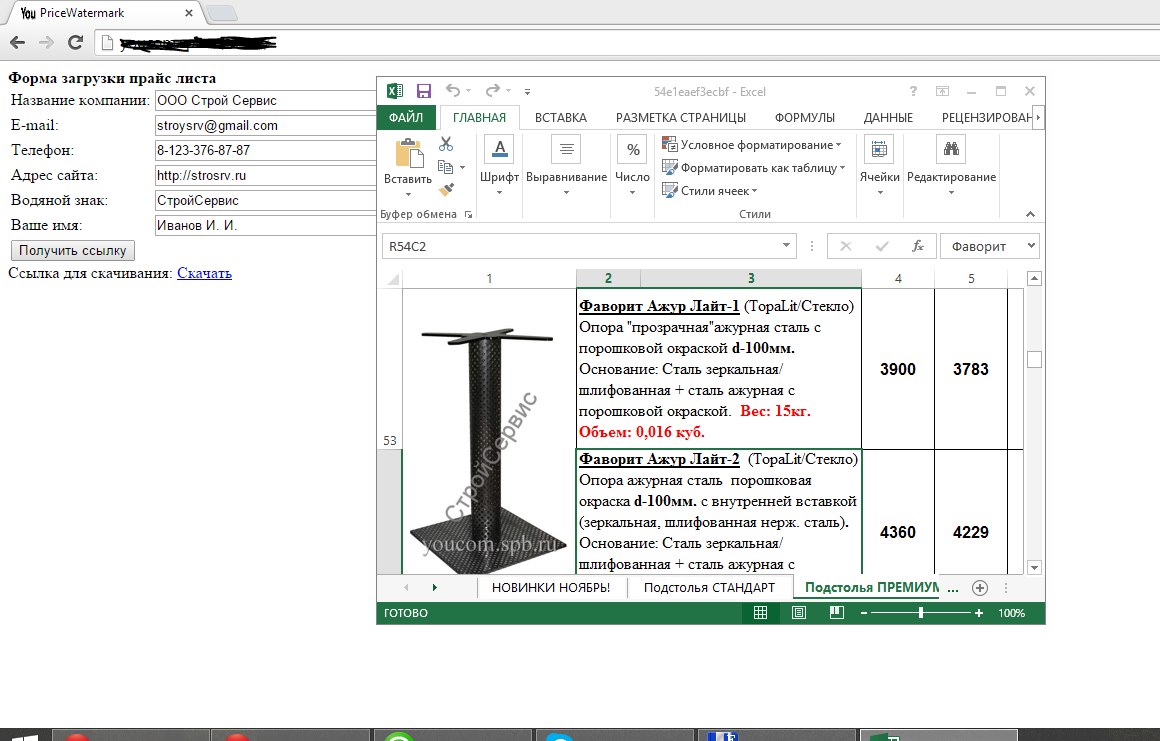Open Условное форматирование menu
Screen dimensions: 1160x741
752,145
